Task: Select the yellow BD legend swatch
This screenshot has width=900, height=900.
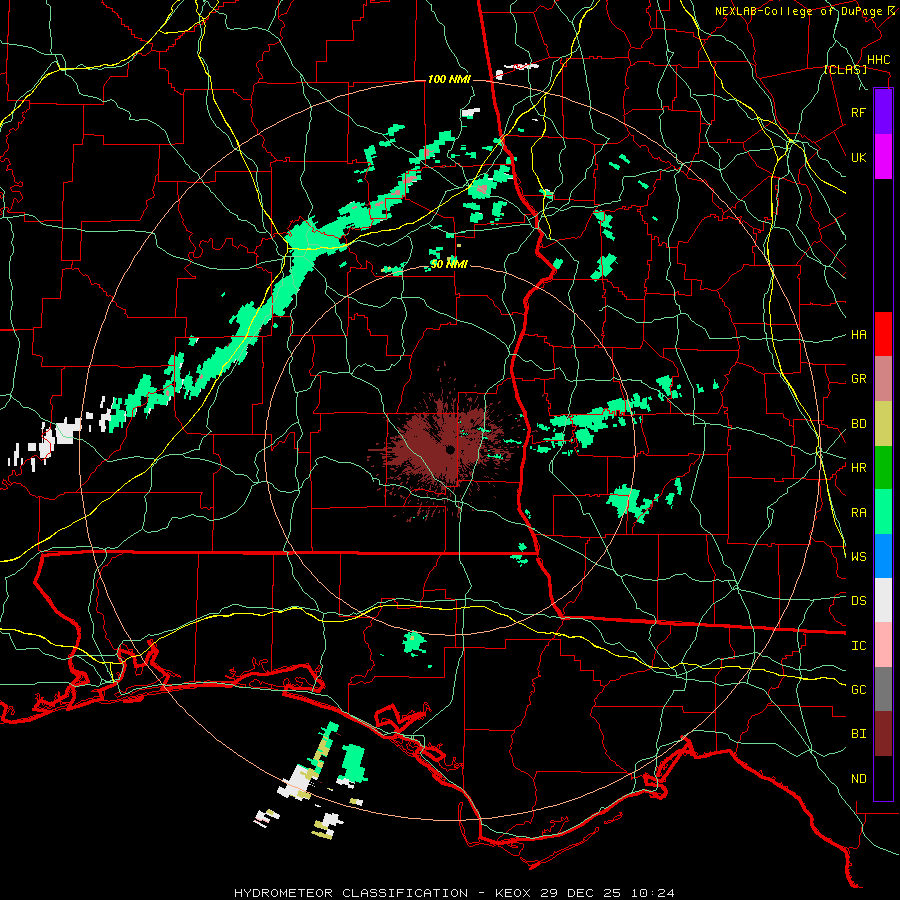Action: tap(883, 424)
